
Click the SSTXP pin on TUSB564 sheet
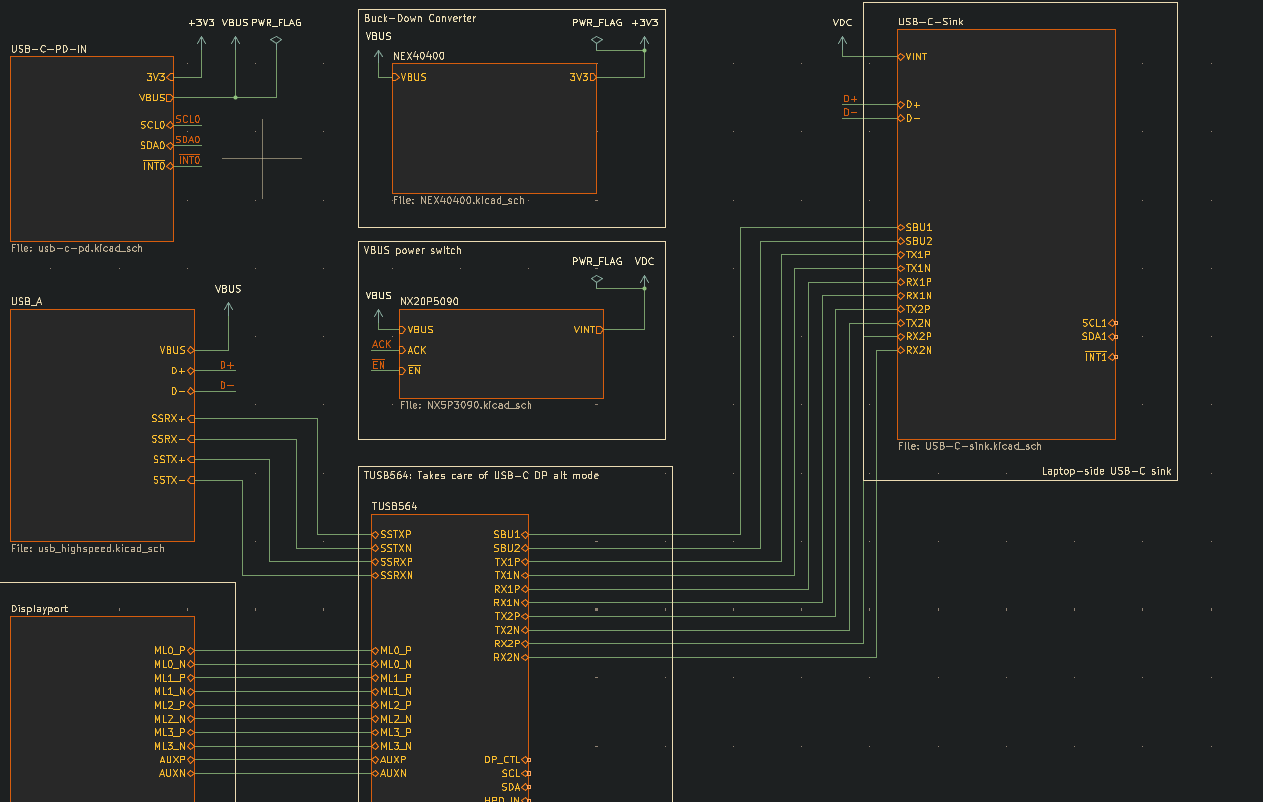[x=392, y=534]
